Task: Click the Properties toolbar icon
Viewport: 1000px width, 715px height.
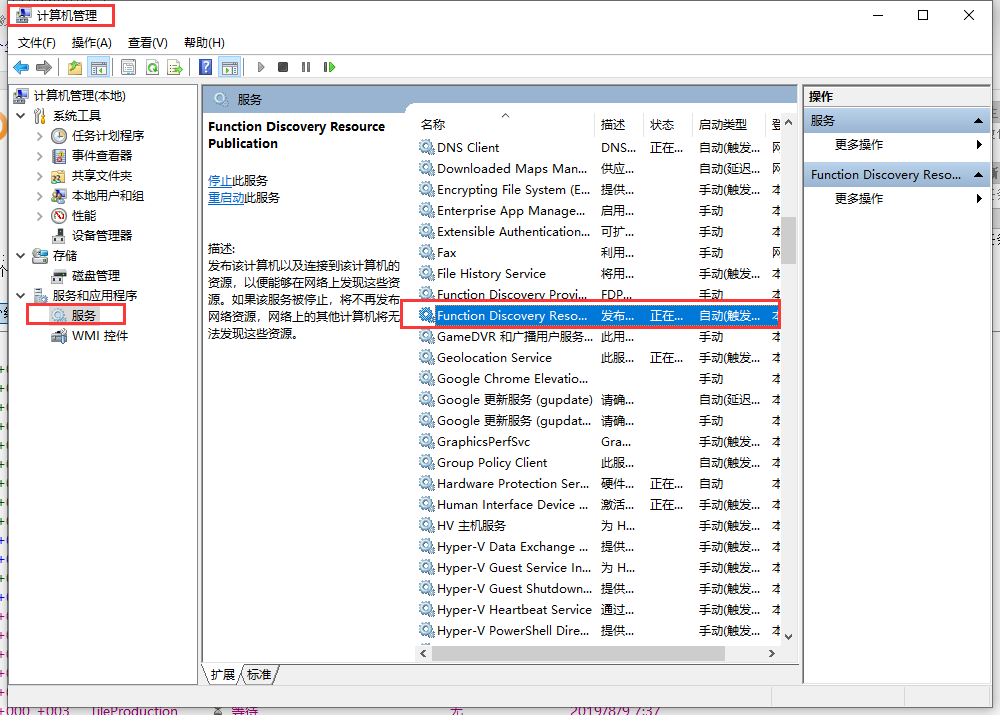Action: [128, 67]
